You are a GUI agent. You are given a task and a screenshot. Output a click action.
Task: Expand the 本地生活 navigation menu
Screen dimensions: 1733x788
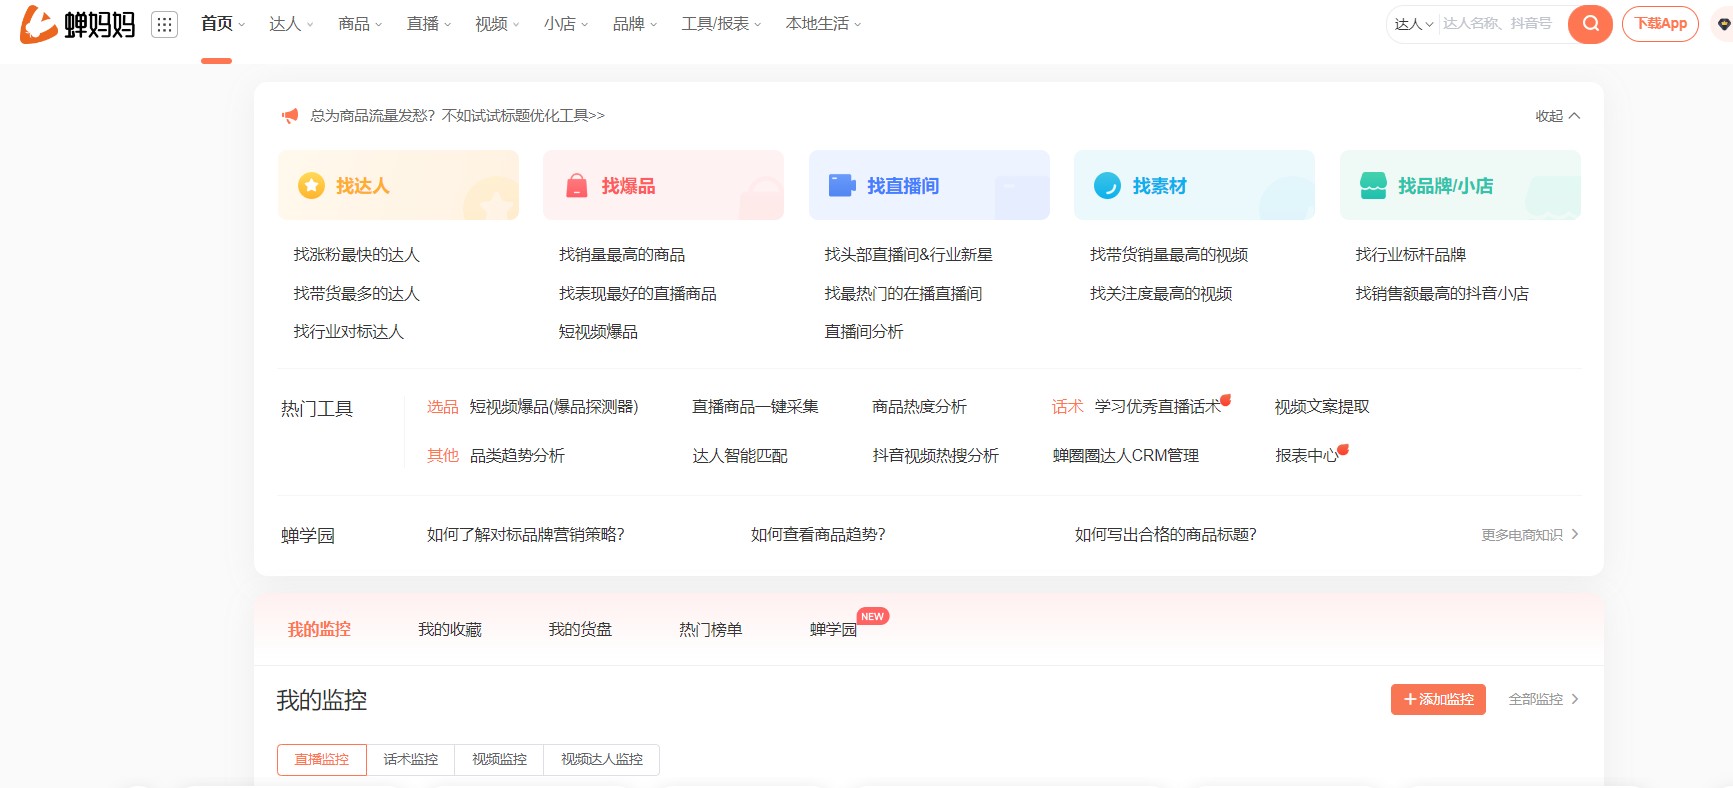click(823, 24)
